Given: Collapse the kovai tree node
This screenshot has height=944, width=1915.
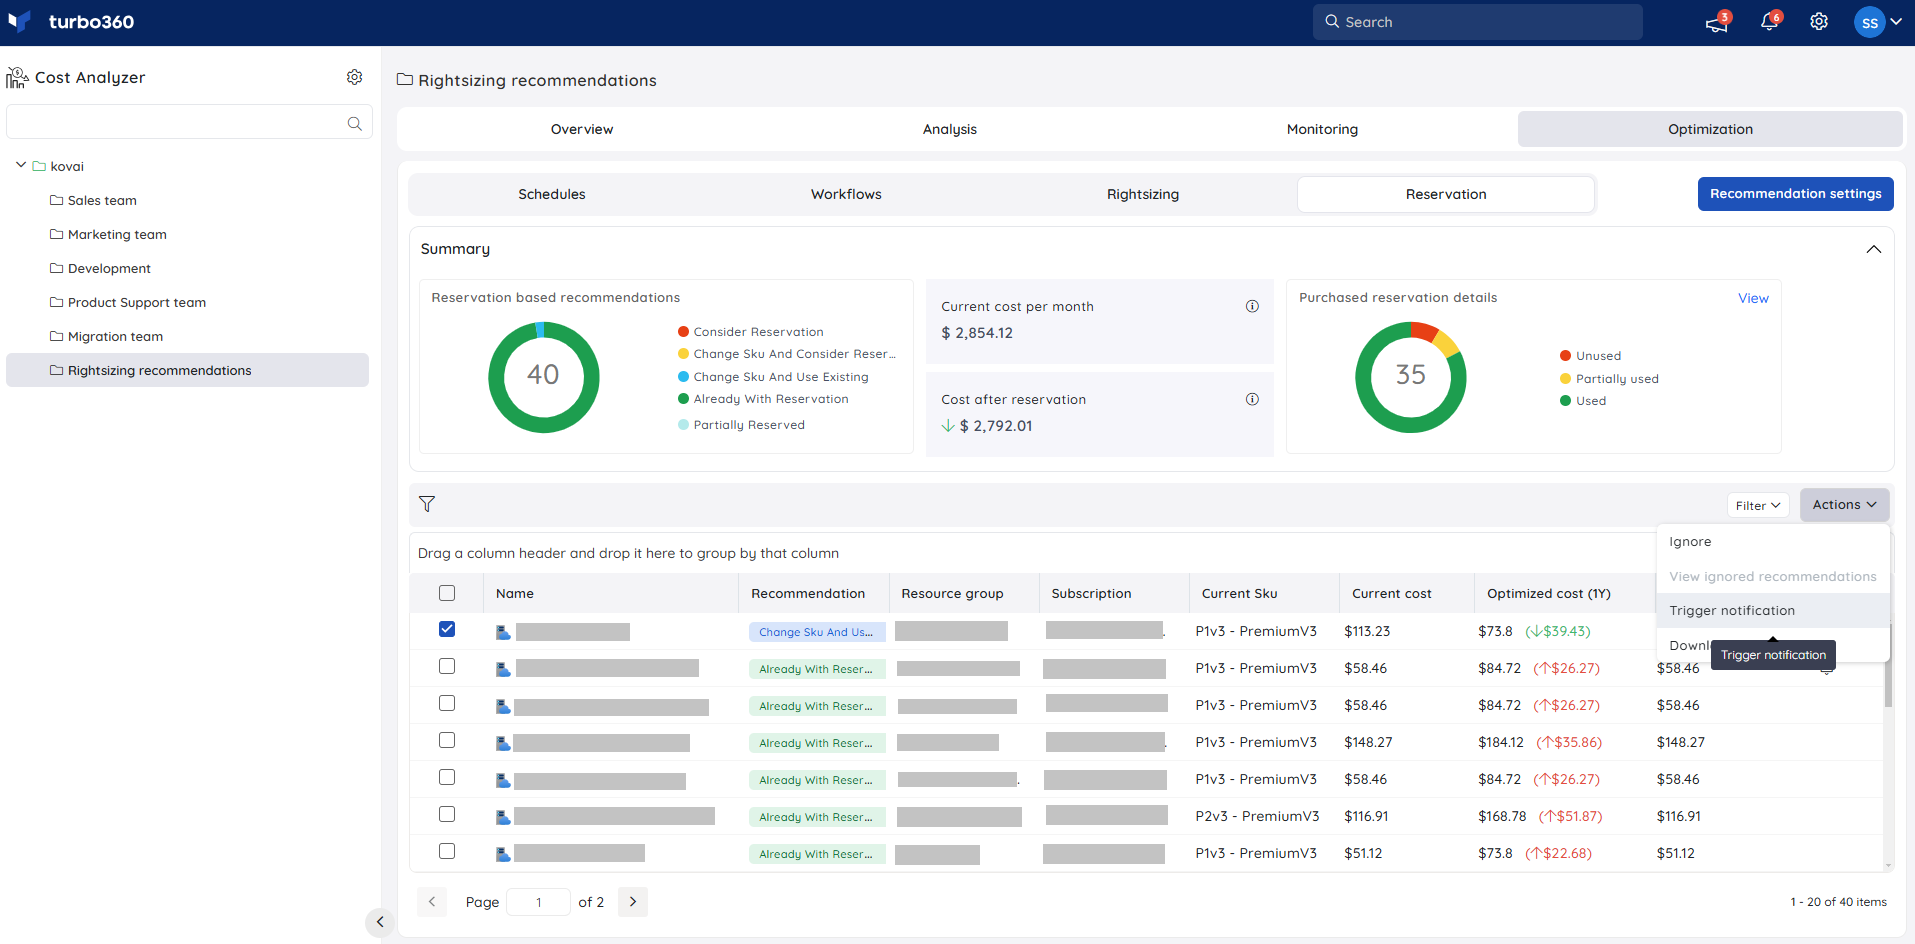Looking at the screenshot, I should point(21,165).
